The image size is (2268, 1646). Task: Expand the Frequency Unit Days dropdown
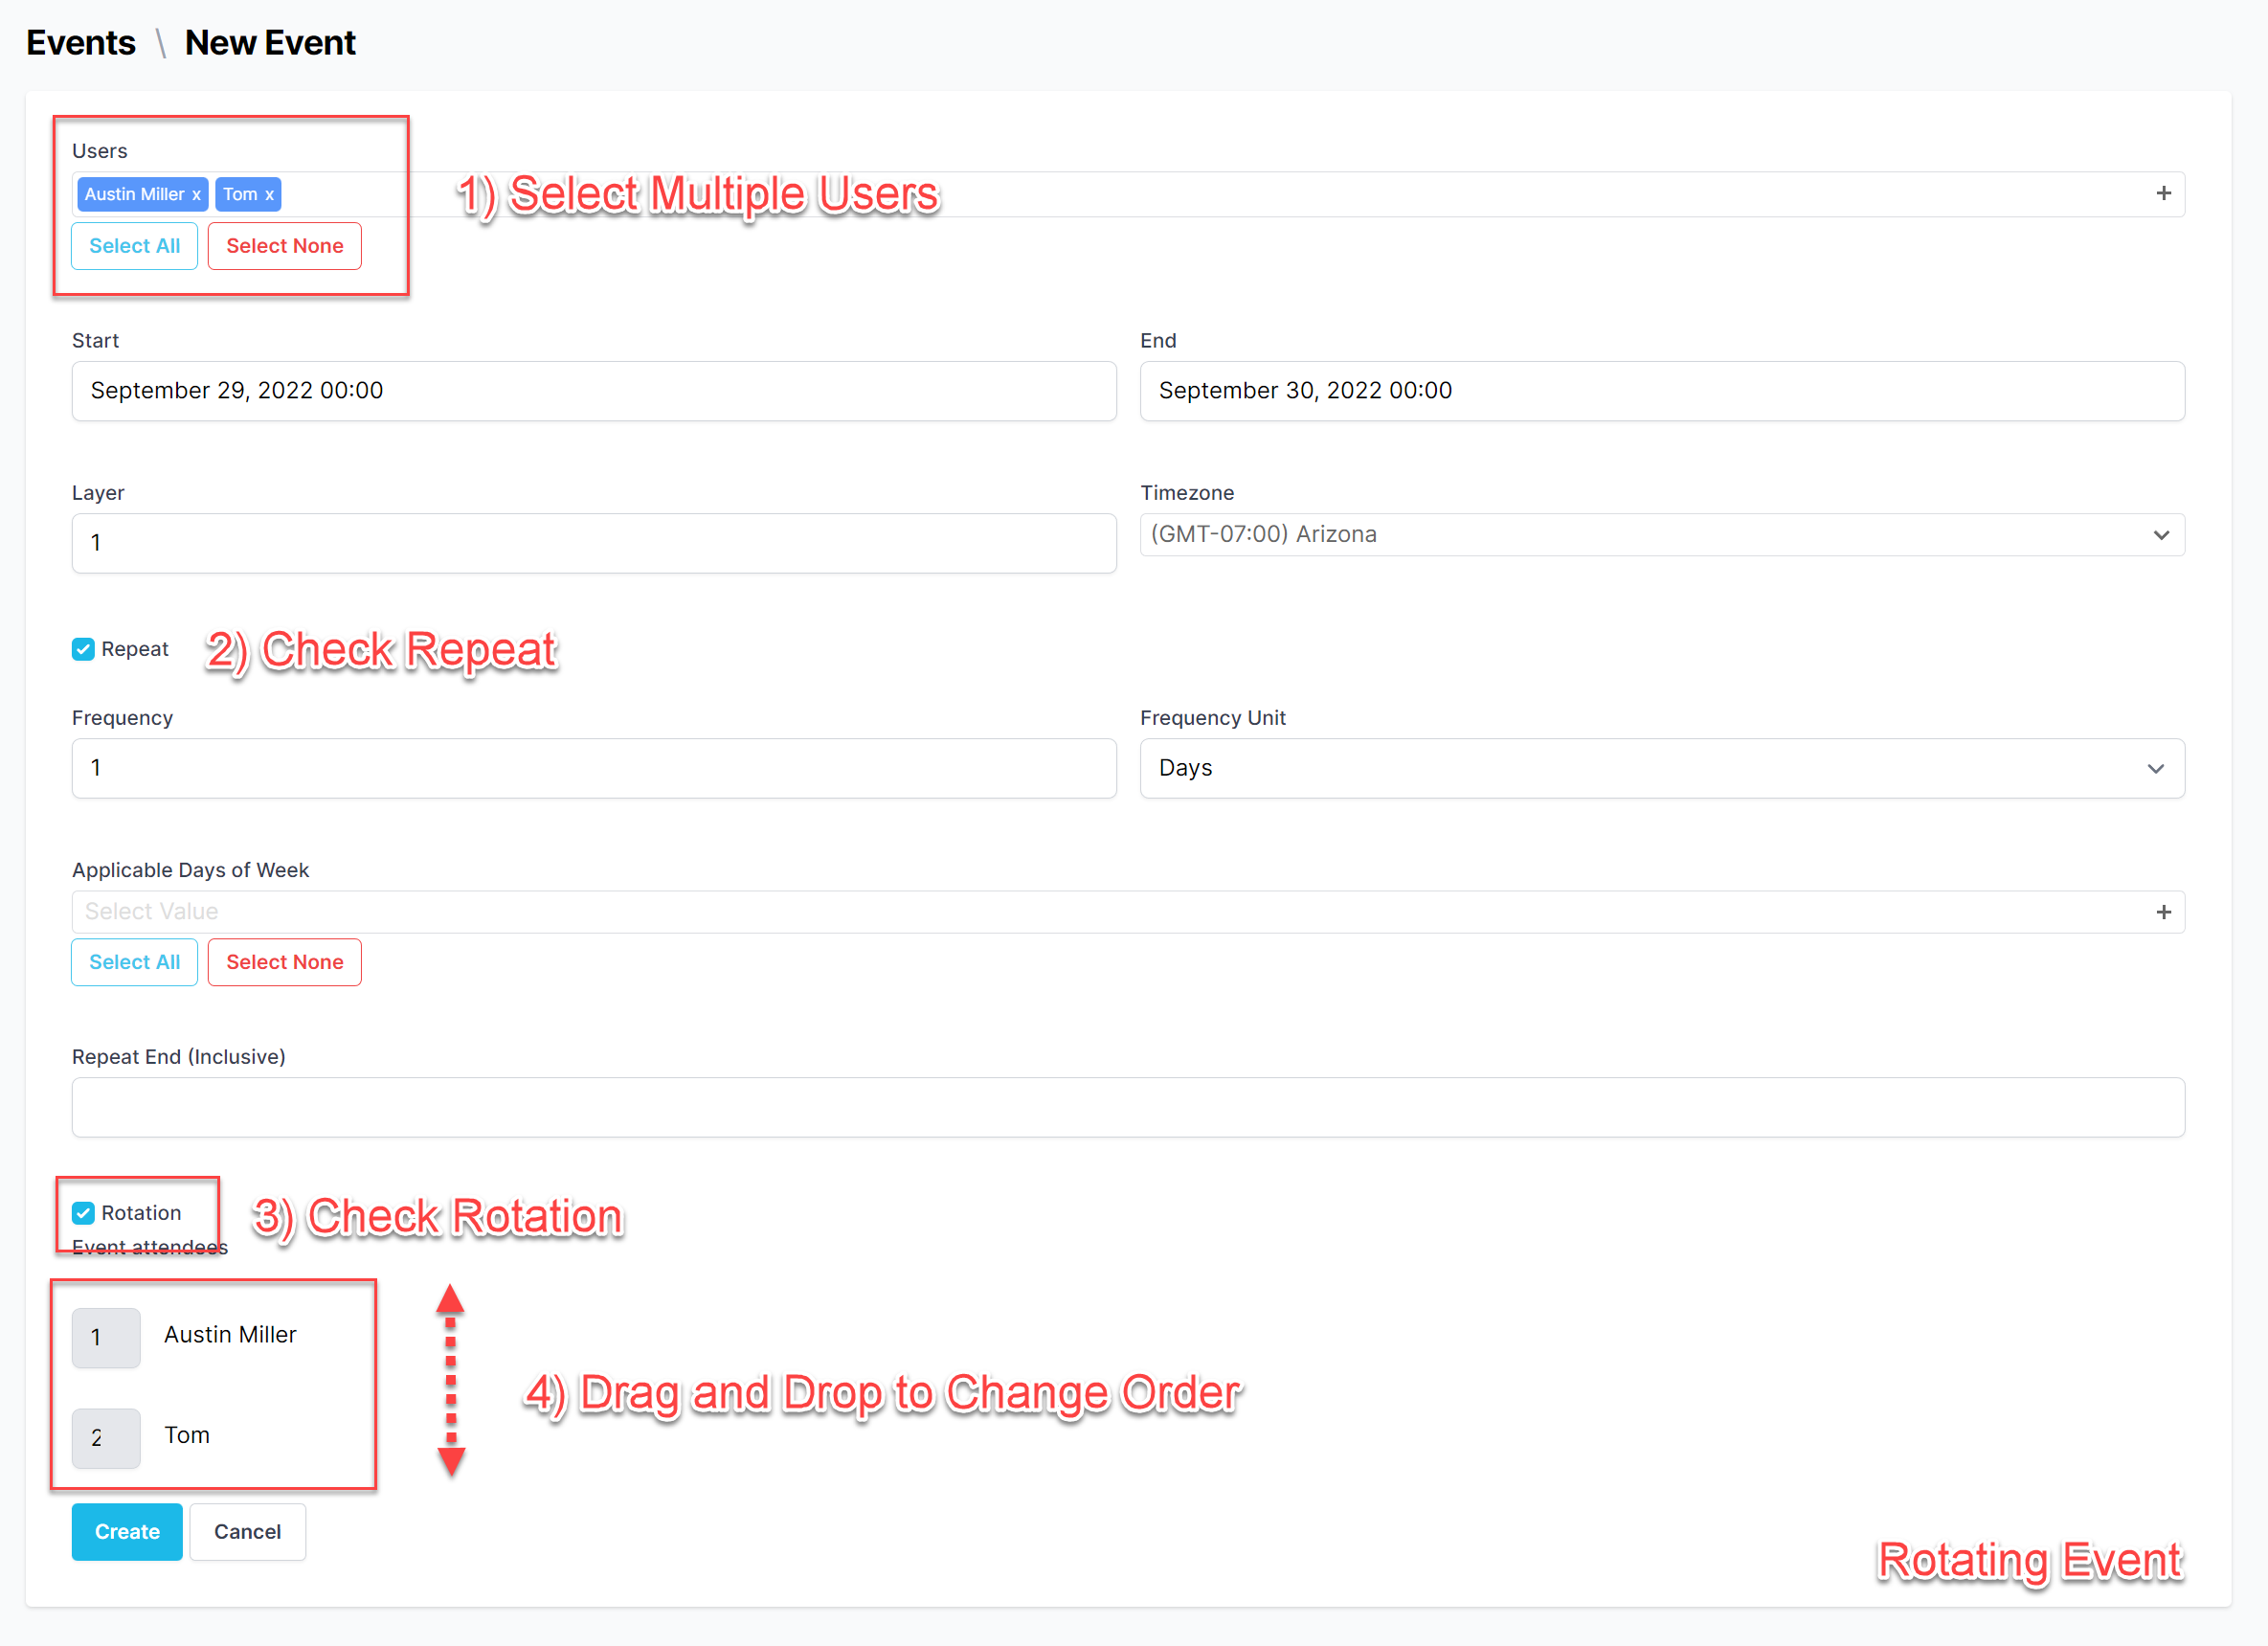[1661, 768]
